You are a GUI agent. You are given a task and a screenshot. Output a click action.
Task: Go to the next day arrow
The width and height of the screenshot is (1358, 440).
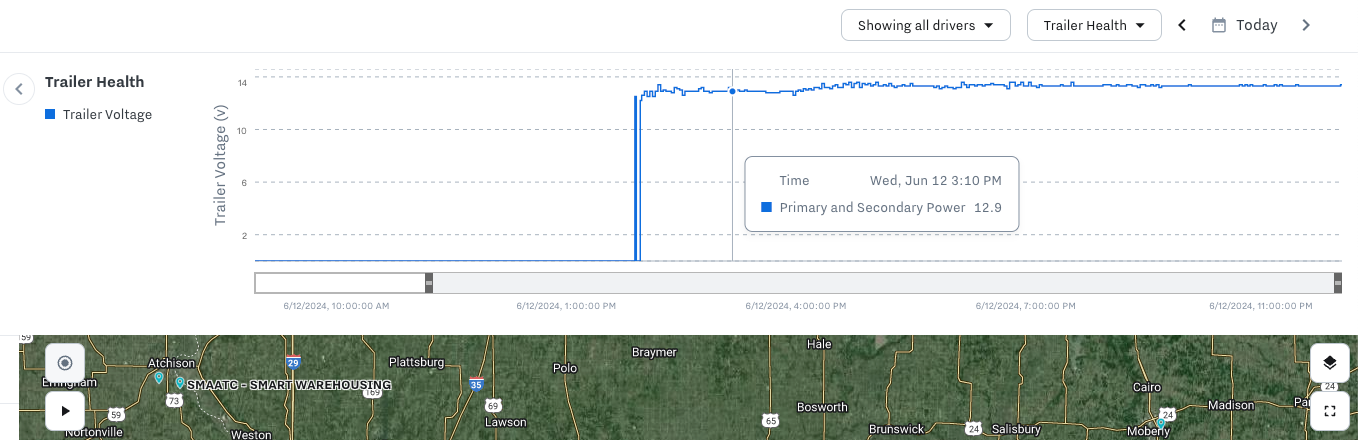click(1305, 25)
